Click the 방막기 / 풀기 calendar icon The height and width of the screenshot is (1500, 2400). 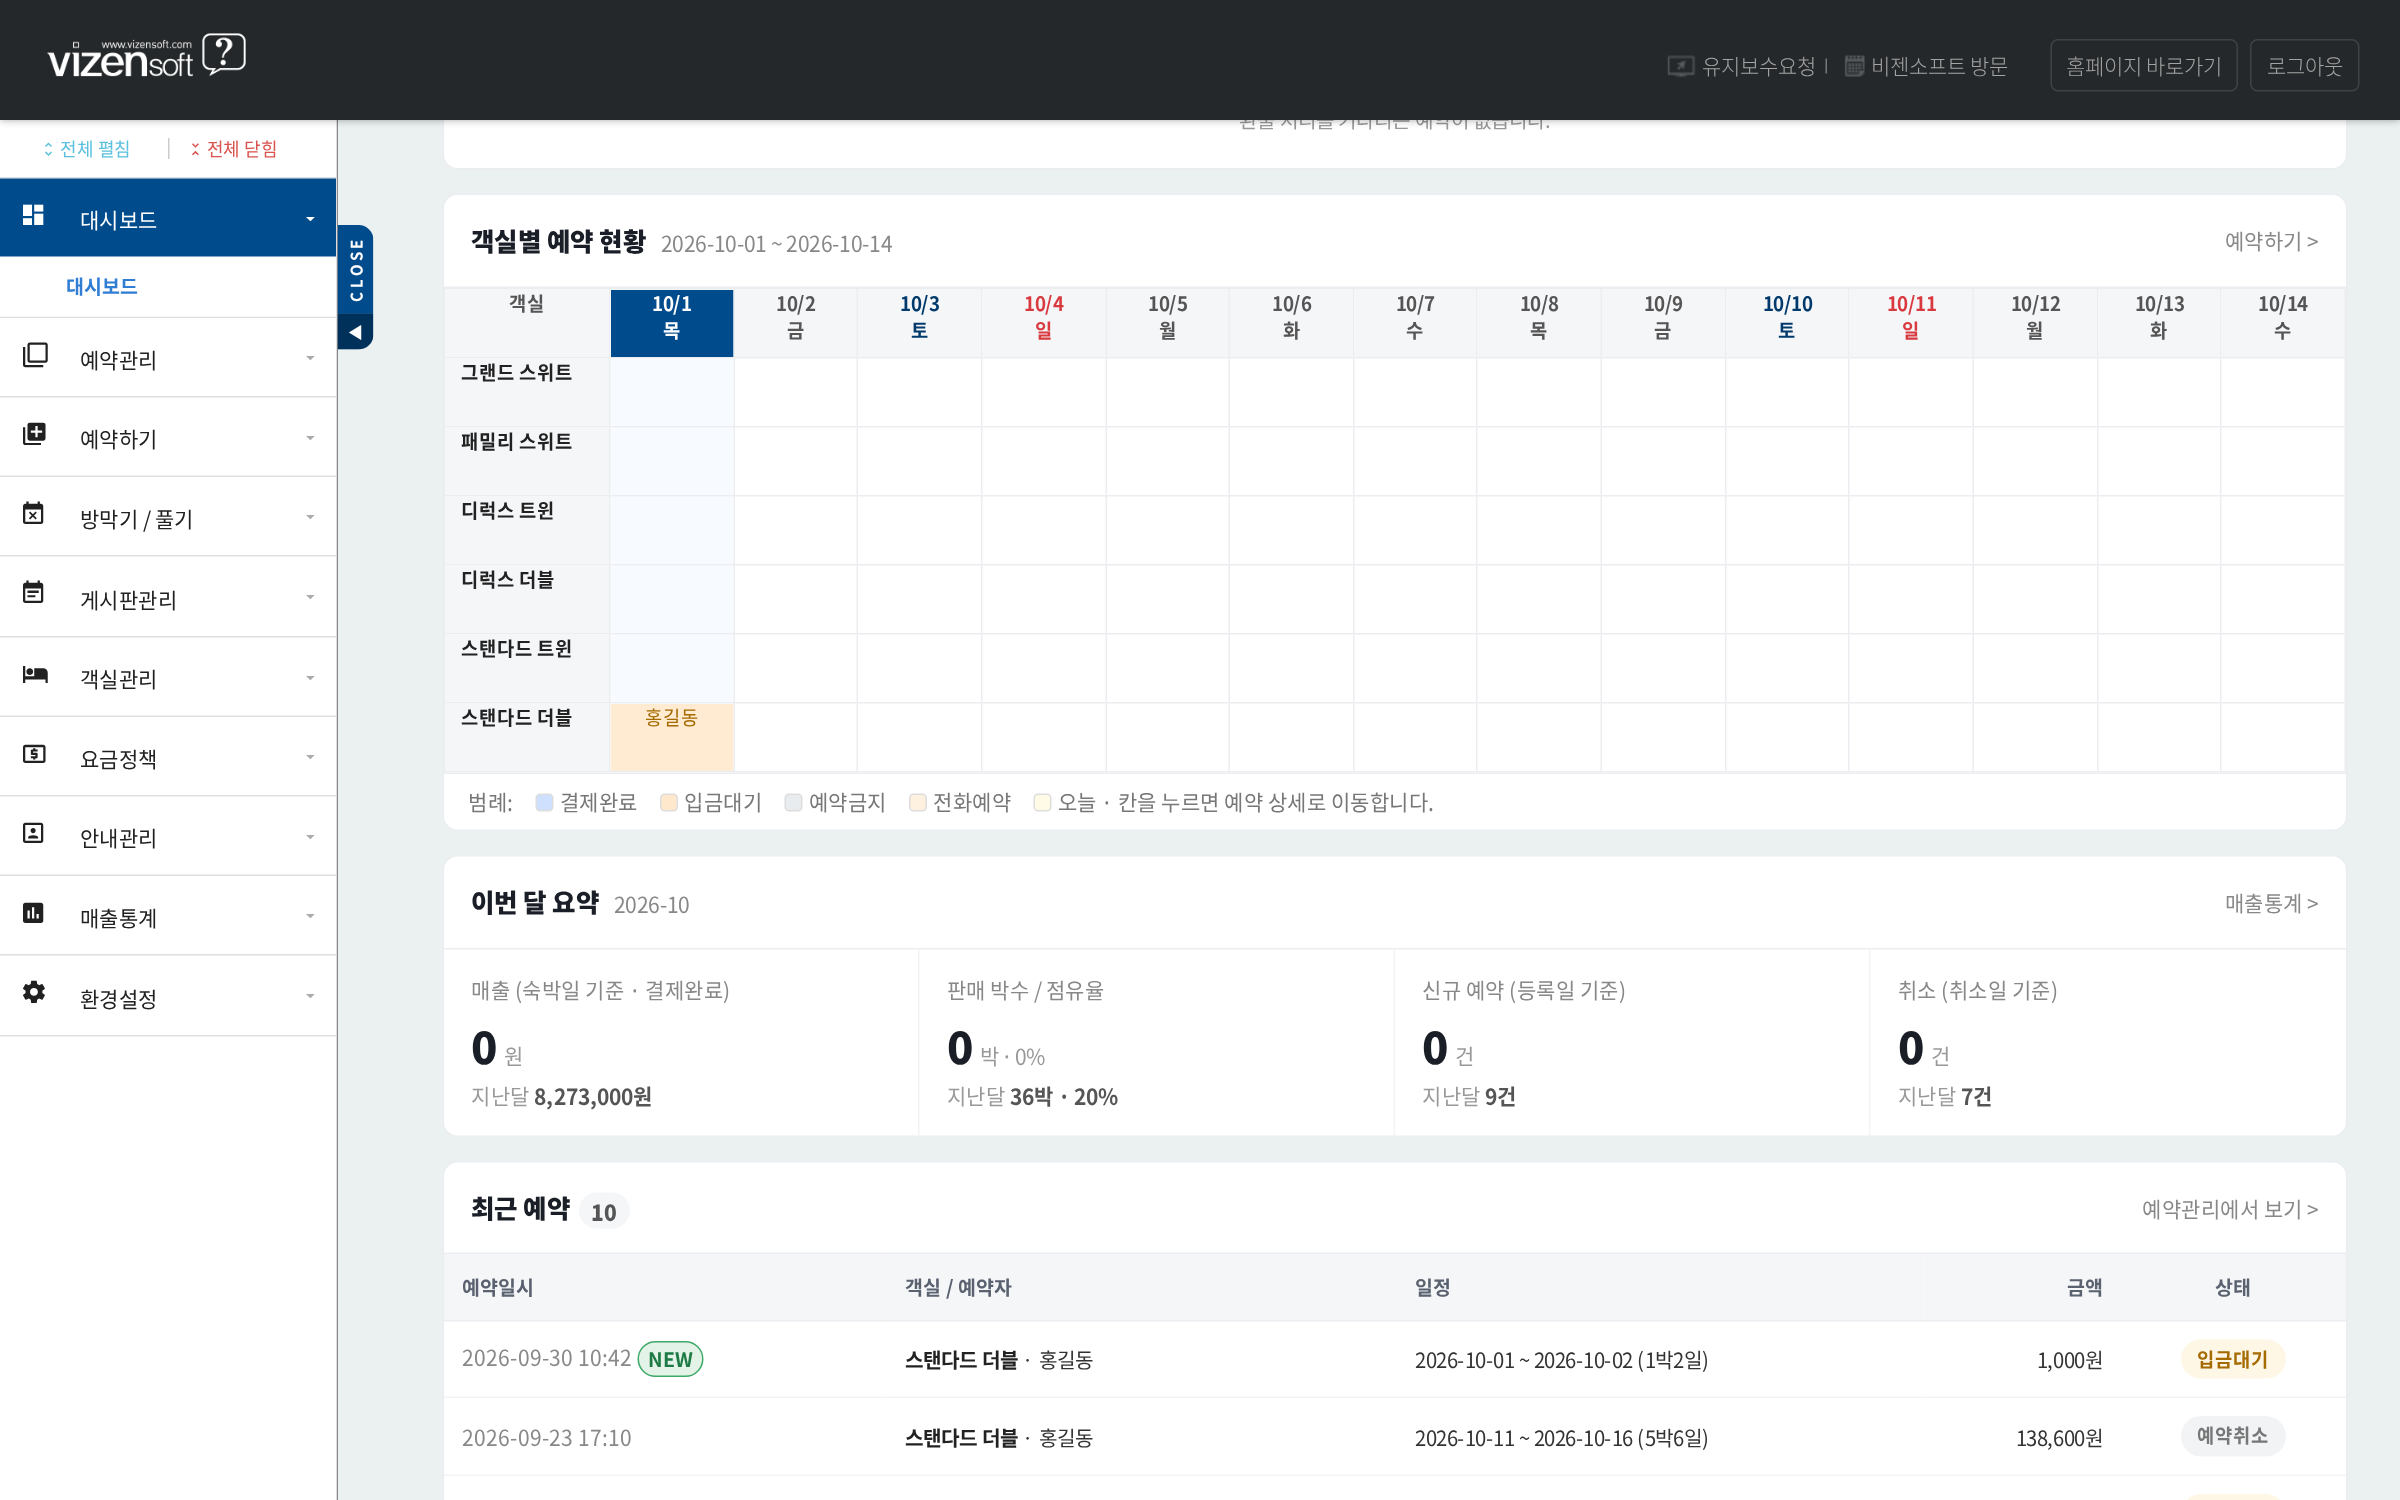pos(33,514)
